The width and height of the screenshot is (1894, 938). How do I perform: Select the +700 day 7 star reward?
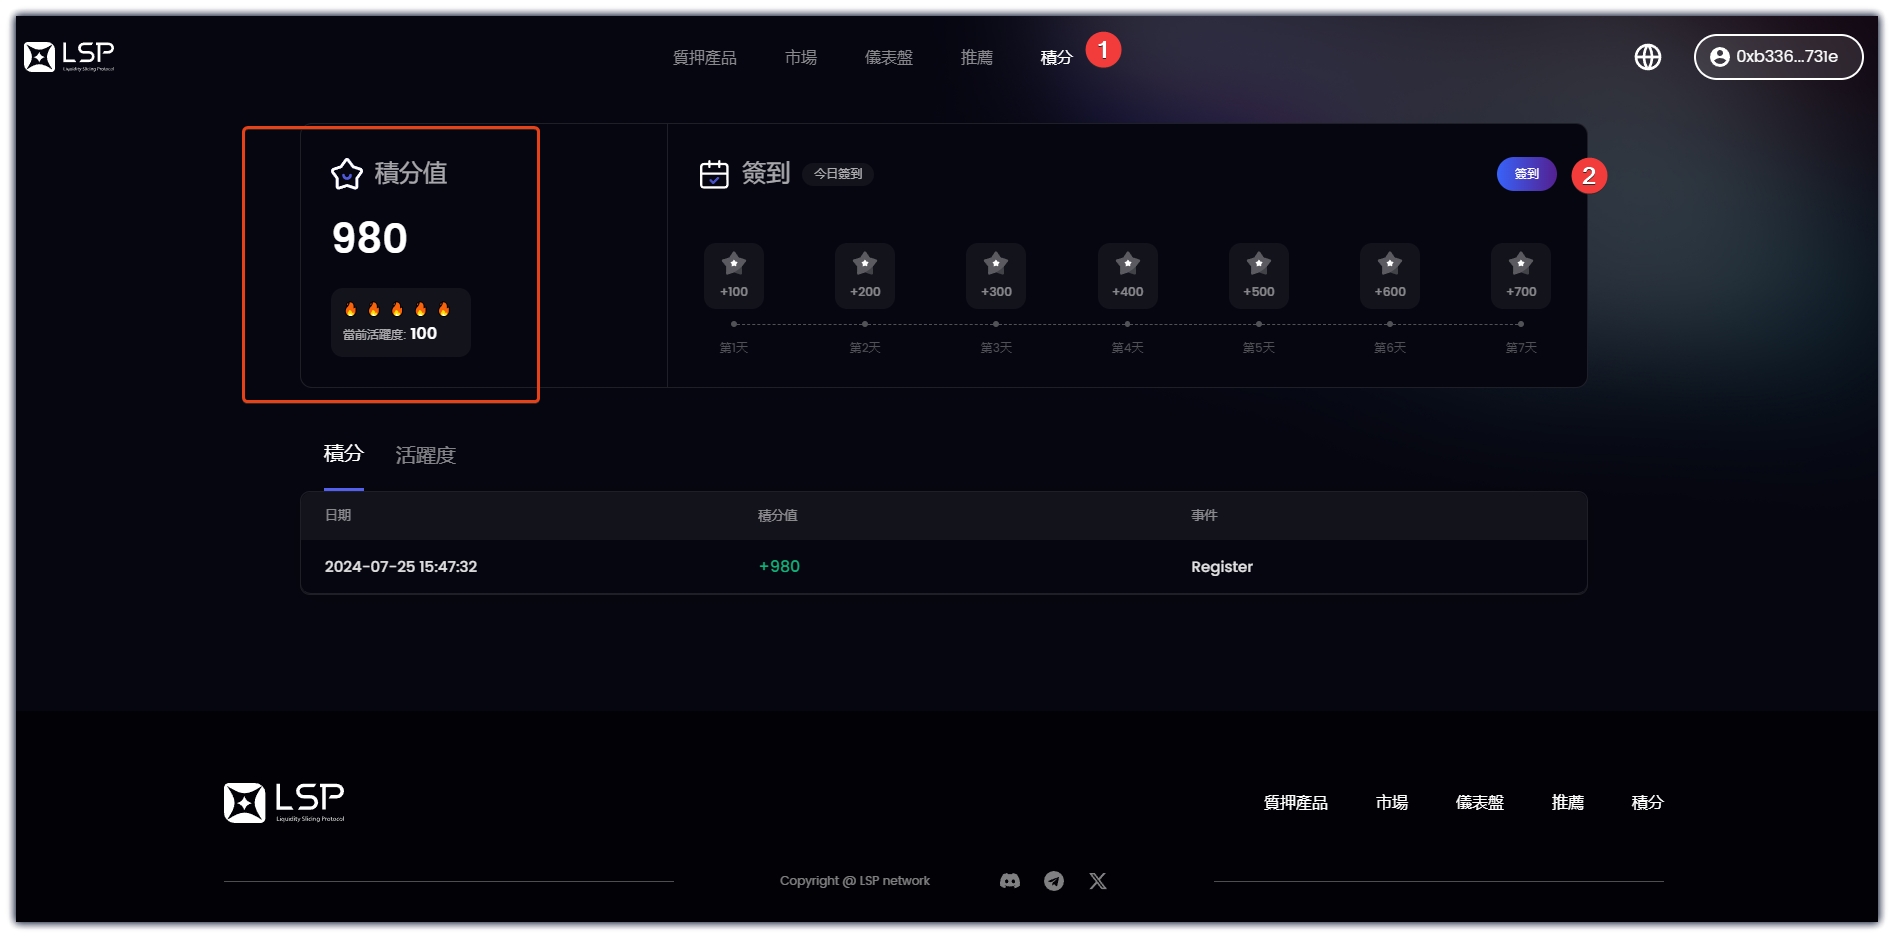[x=1520, y=275]
